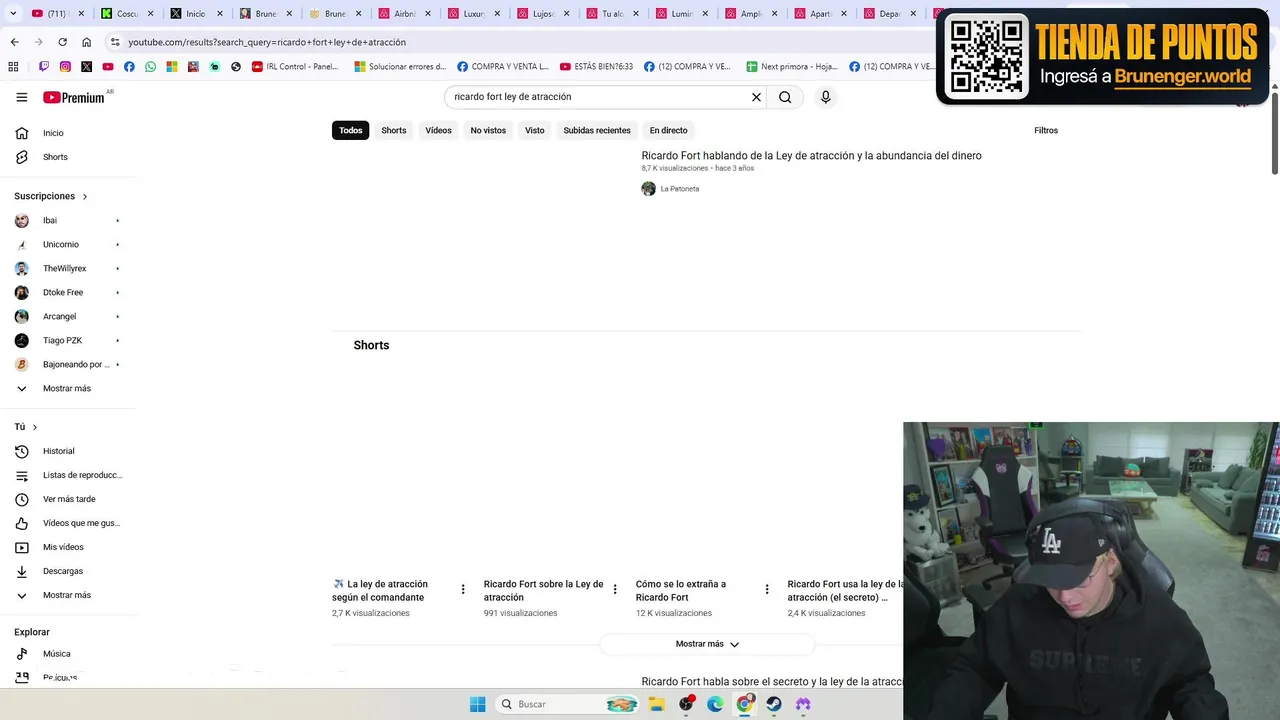Select the Shorts filter chip

click(x=394, y=130)
